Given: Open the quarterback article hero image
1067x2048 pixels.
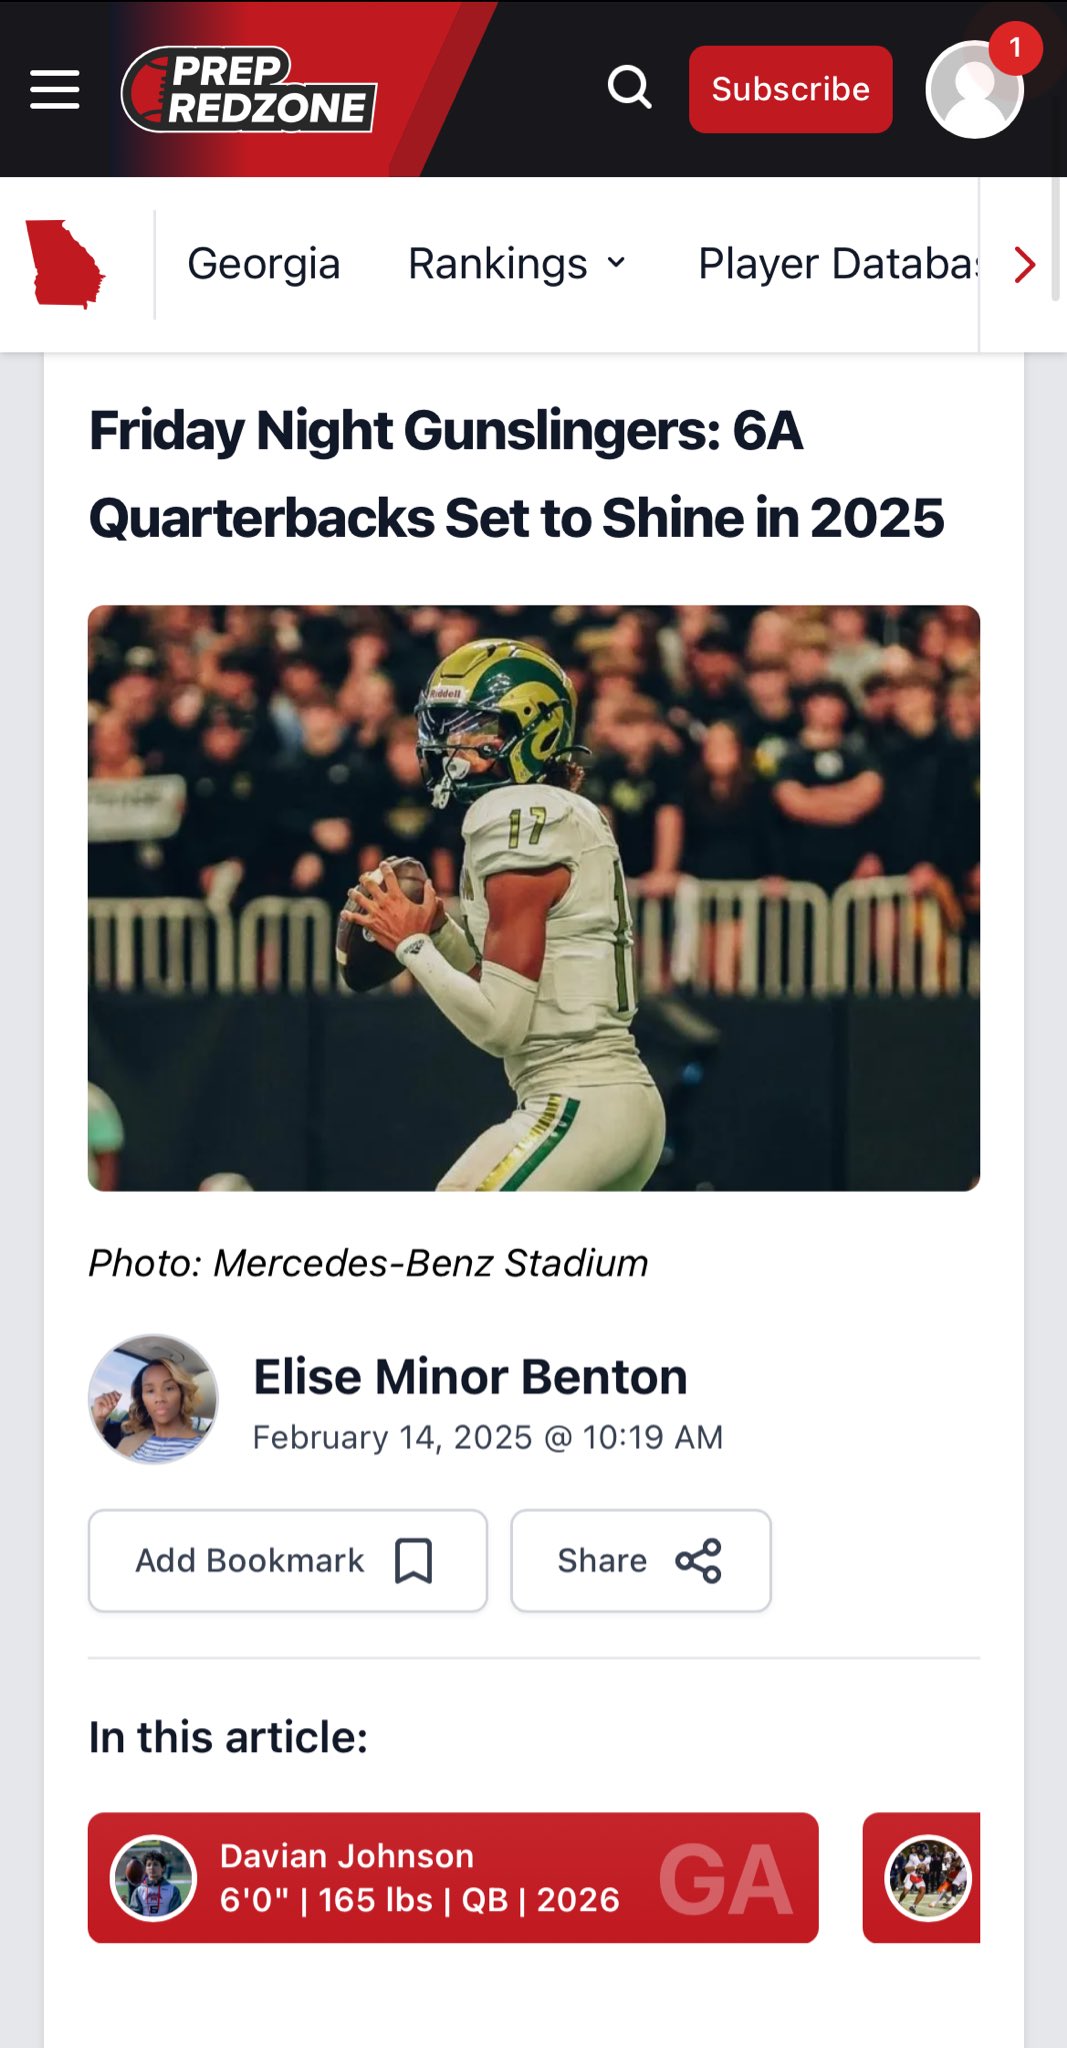Looking at the screenshot, I should click(x=534, y=897).
